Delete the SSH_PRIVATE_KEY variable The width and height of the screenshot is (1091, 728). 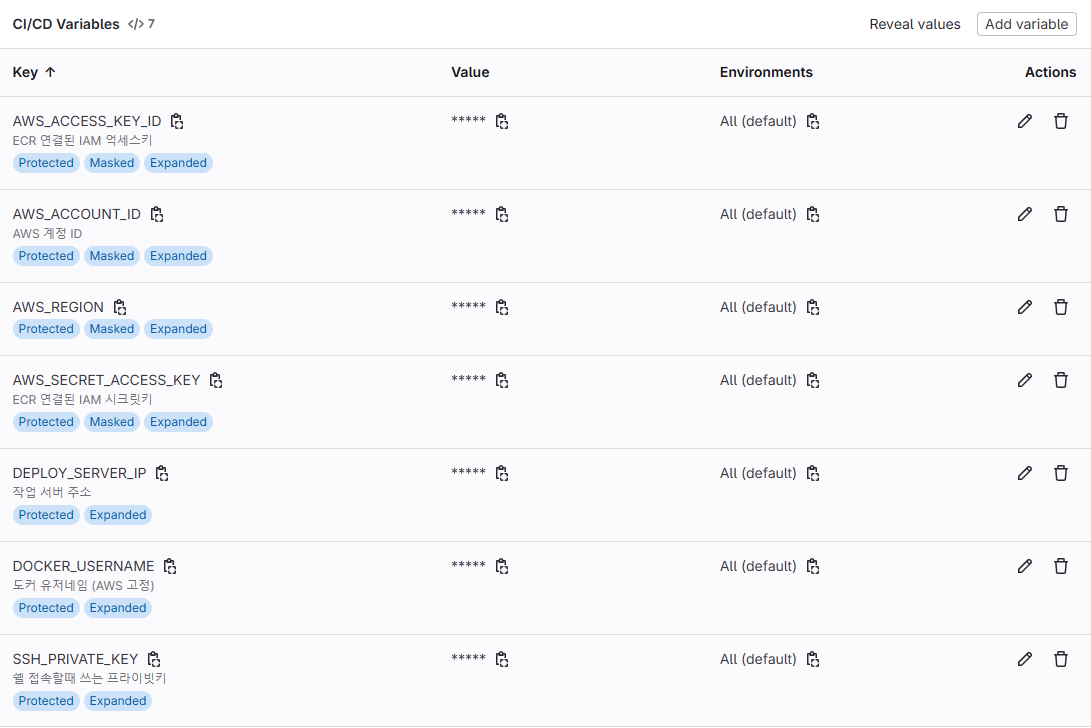(x=1060, y=659)
